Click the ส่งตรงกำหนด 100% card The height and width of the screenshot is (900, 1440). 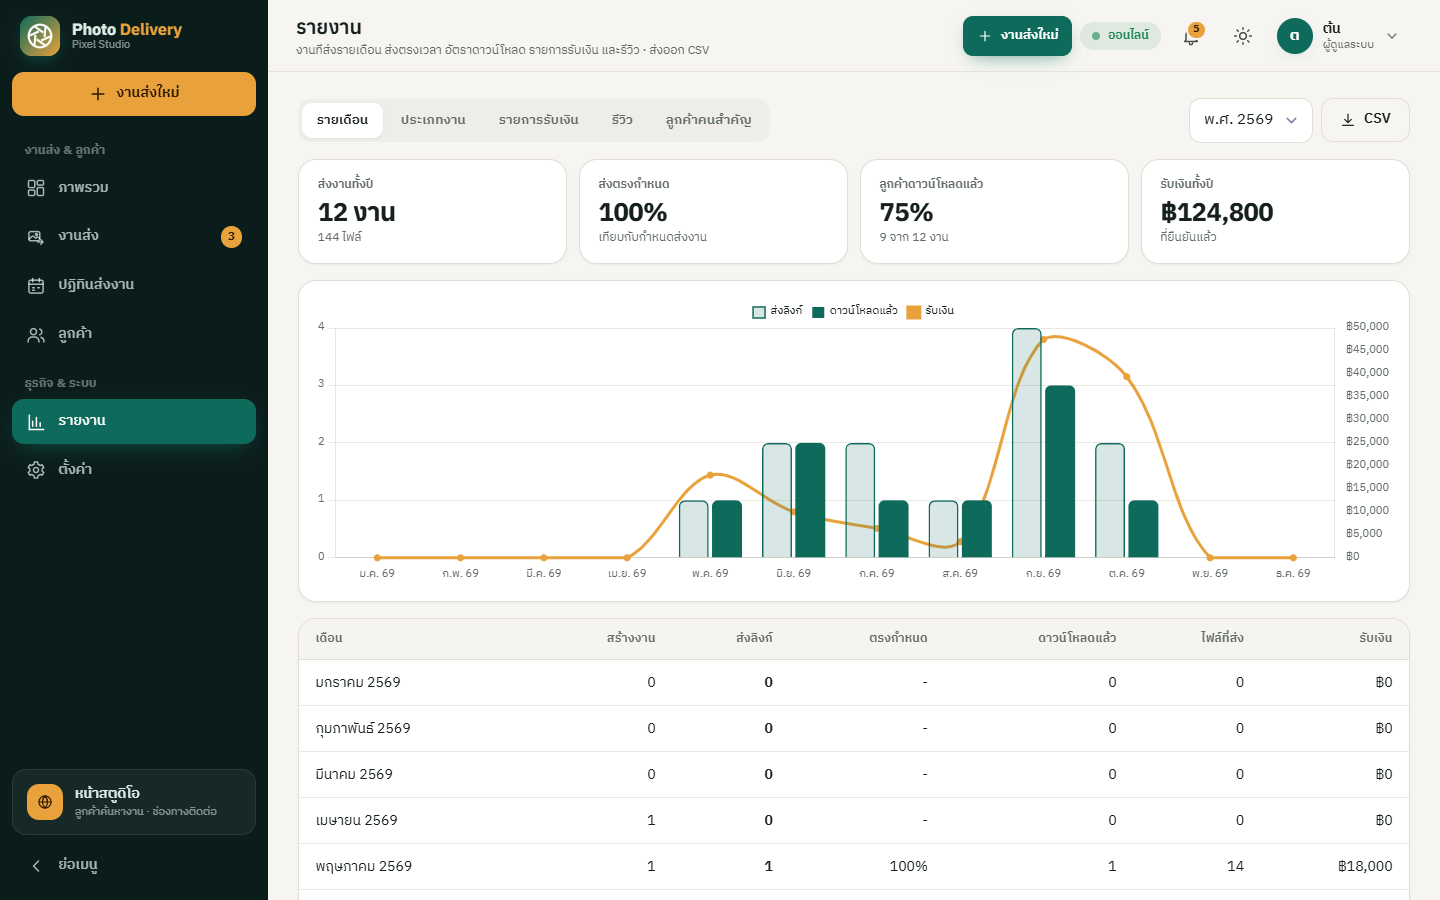click(713, 212)
